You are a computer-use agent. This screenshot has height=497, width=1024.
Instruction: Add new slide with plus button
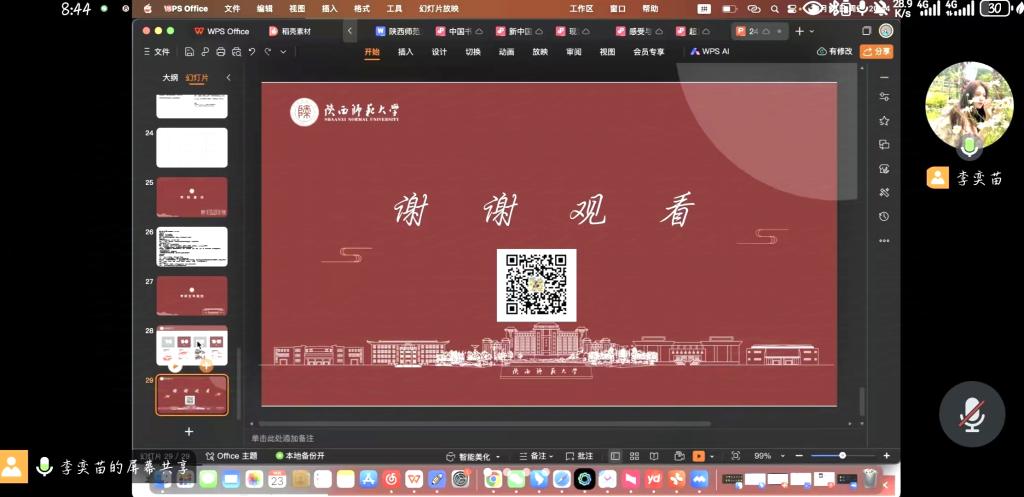(189, 432)
